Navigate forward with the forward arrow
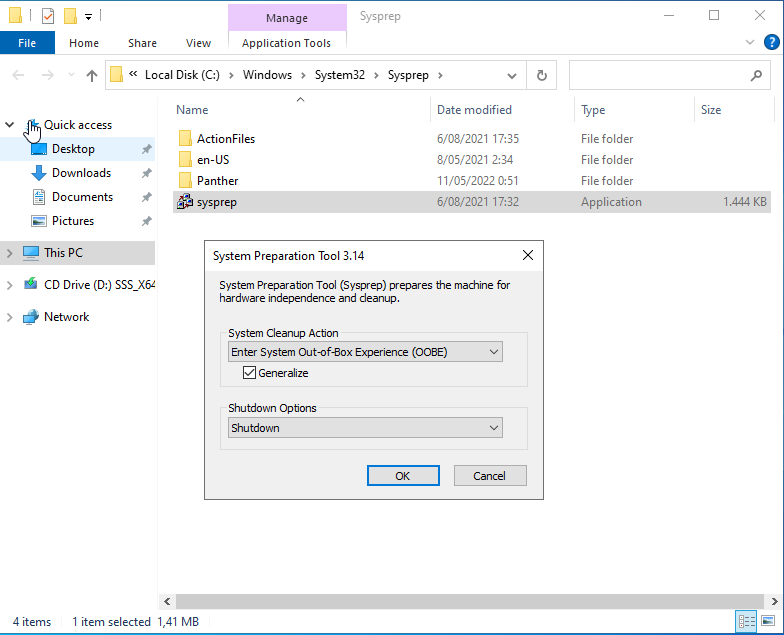 click(48, 76)
